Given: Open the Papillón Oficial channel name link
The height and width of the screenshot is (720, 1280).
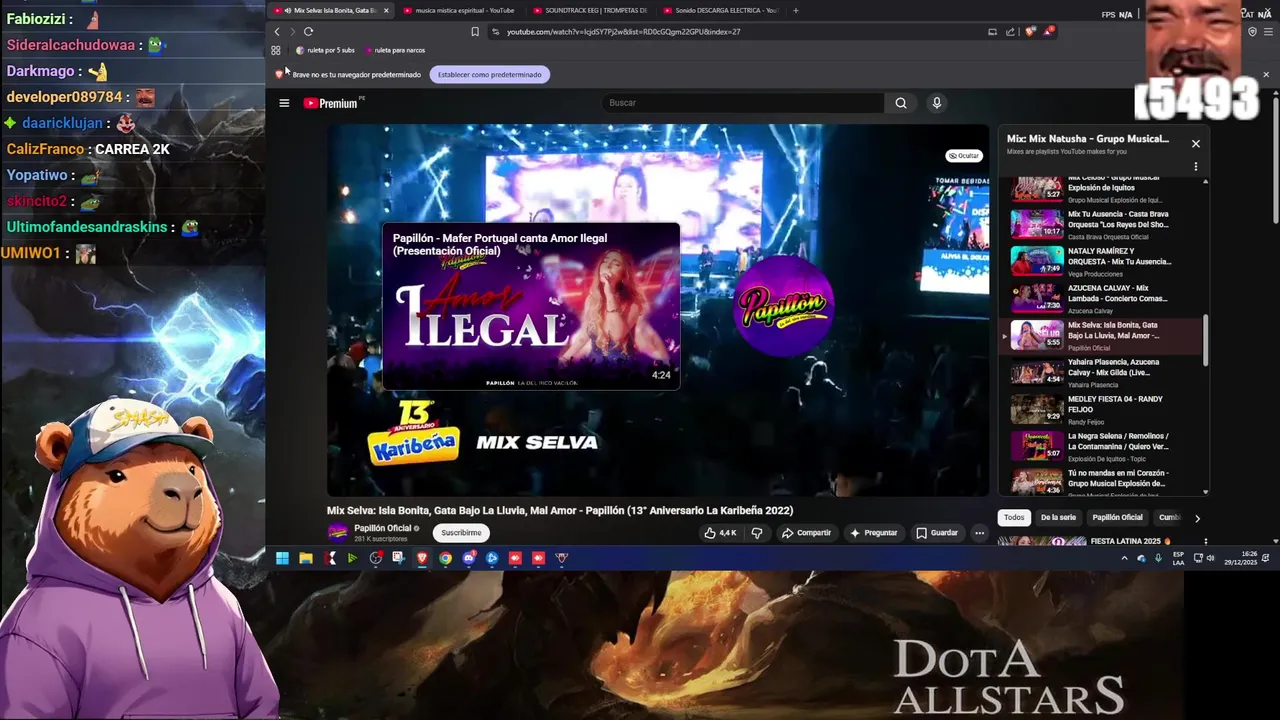Looking at the screenshot, I should pos(385,528).
